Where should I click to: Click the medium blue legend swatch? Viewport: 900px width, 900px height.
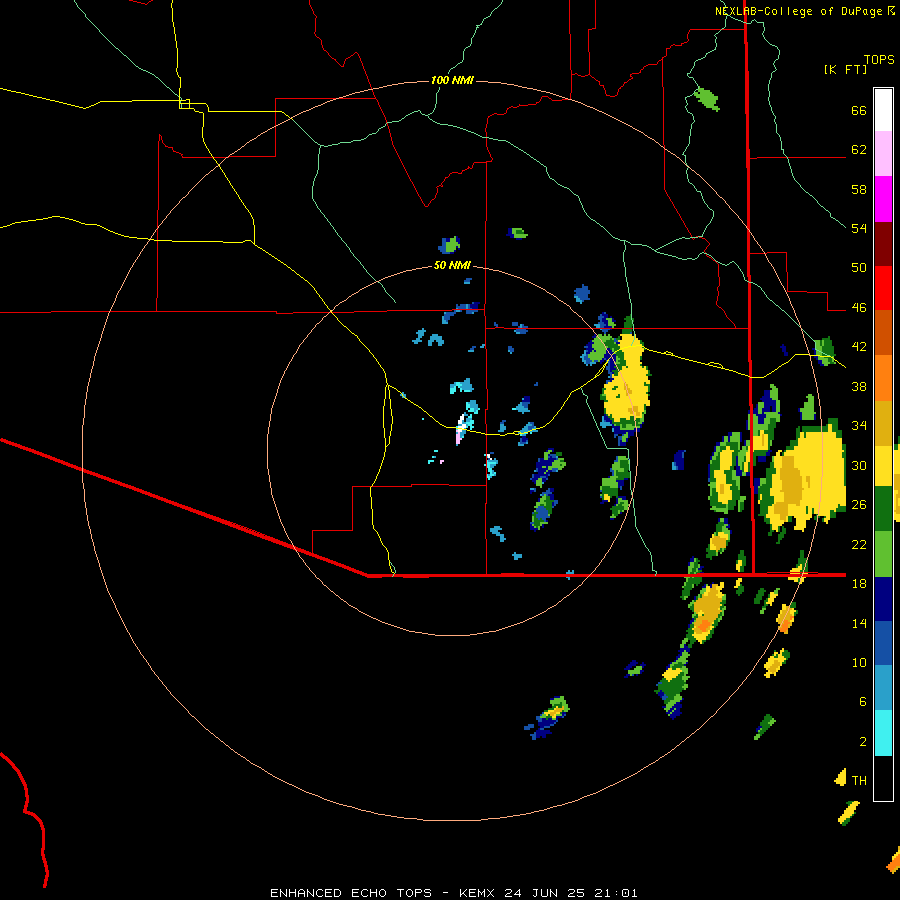tap(883, 644)
